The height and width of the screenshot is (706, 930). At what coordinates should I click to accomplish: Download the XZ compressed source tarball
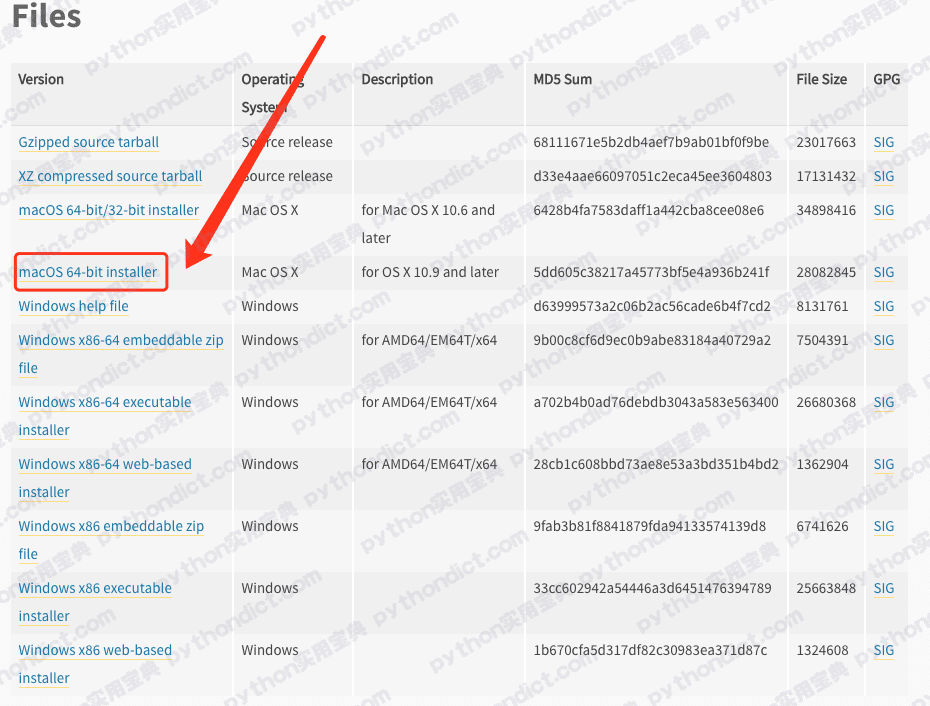(x=110, y=176)
